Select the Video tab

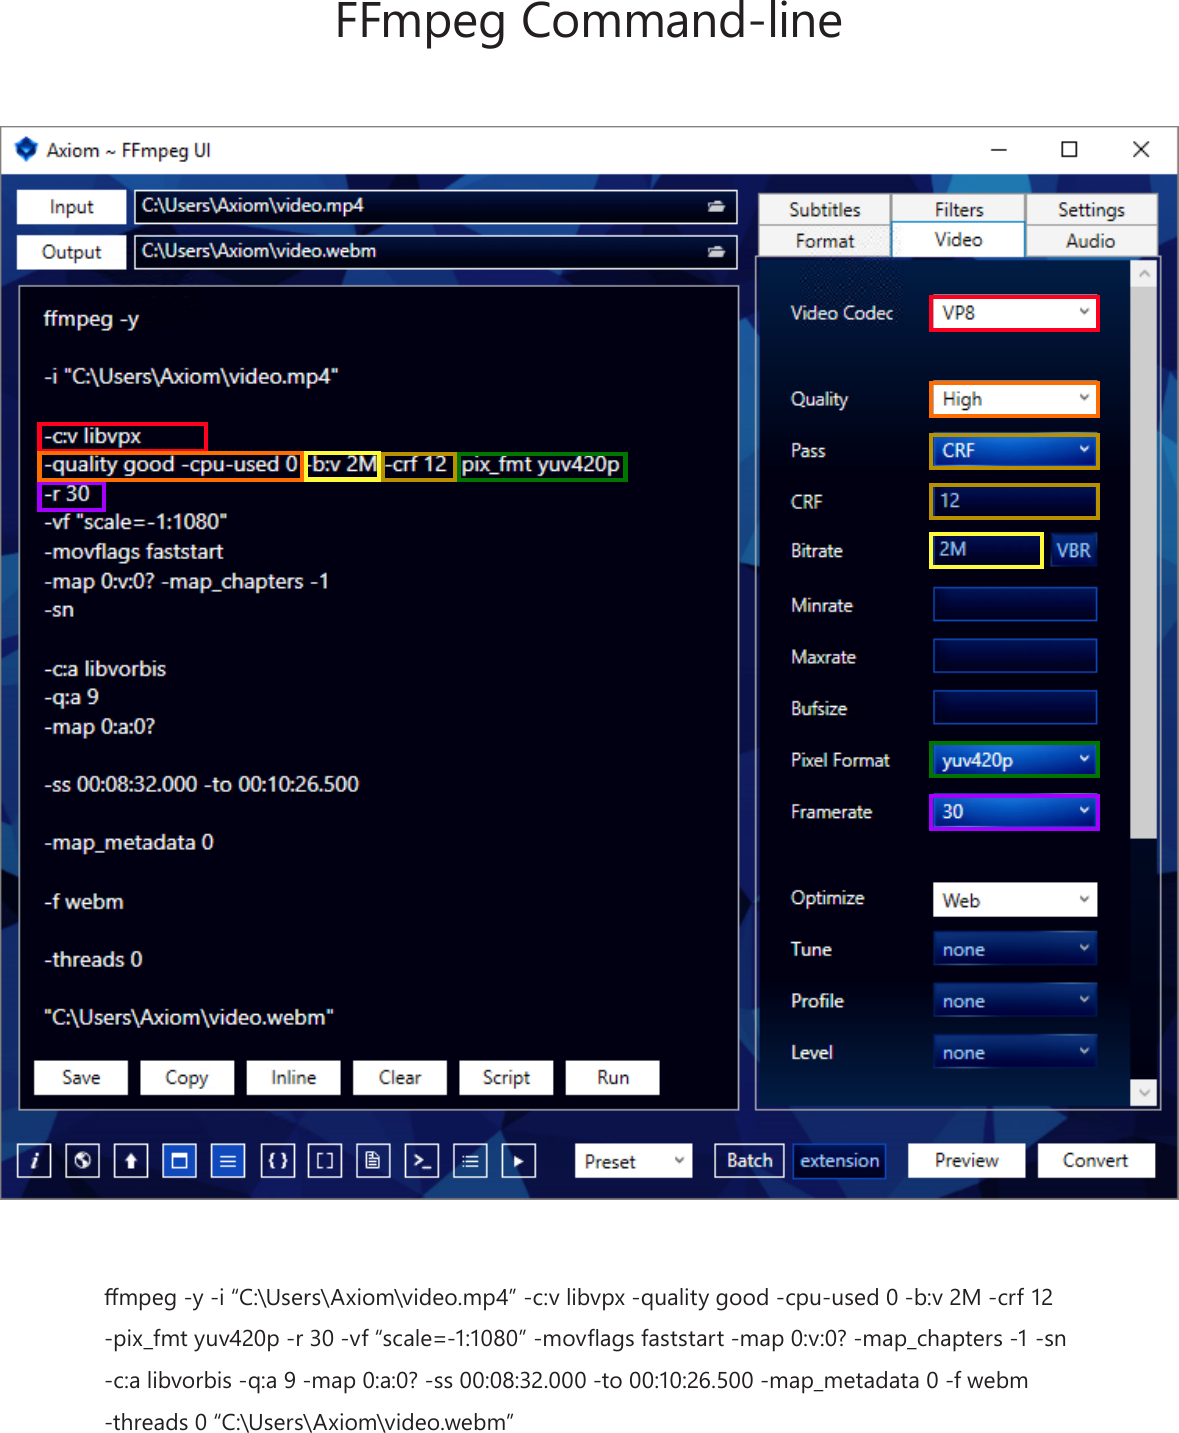(958, 240)
